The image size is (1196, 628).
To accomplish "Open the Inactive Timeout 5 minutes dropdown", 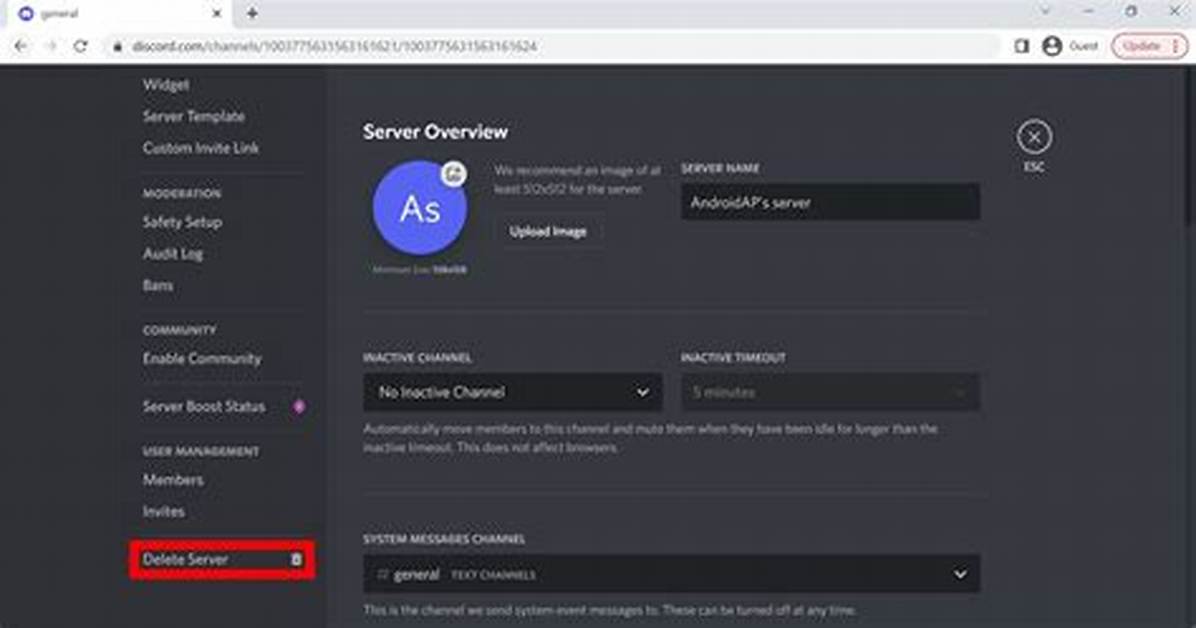I will pos(830,392).
